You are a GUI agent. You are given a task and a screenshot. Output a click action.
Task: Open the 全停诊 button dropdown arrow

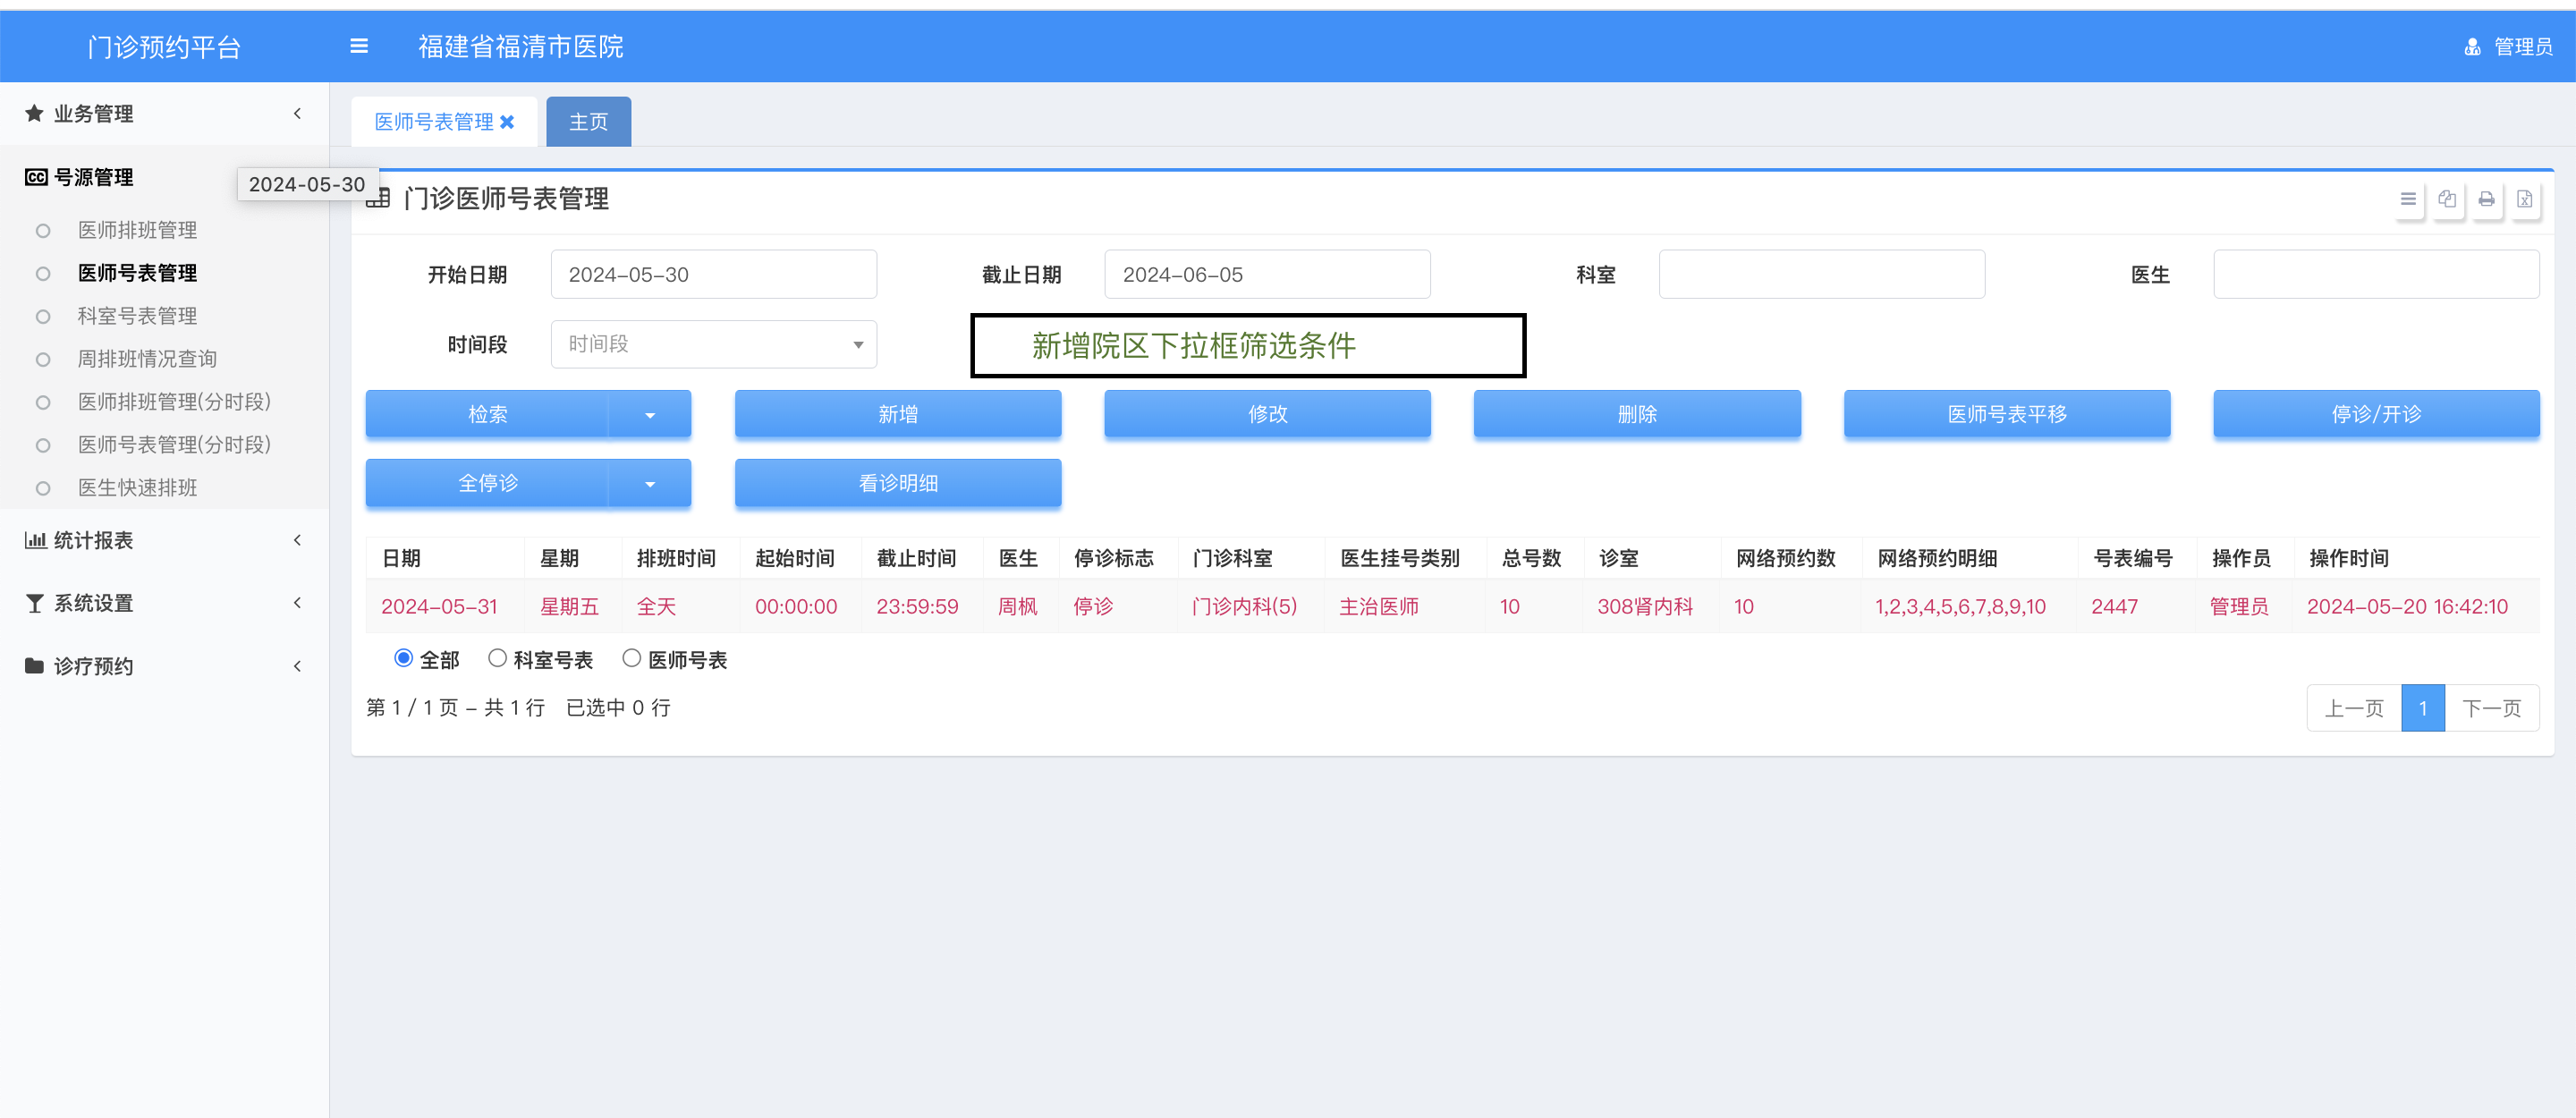coord(650,483)
